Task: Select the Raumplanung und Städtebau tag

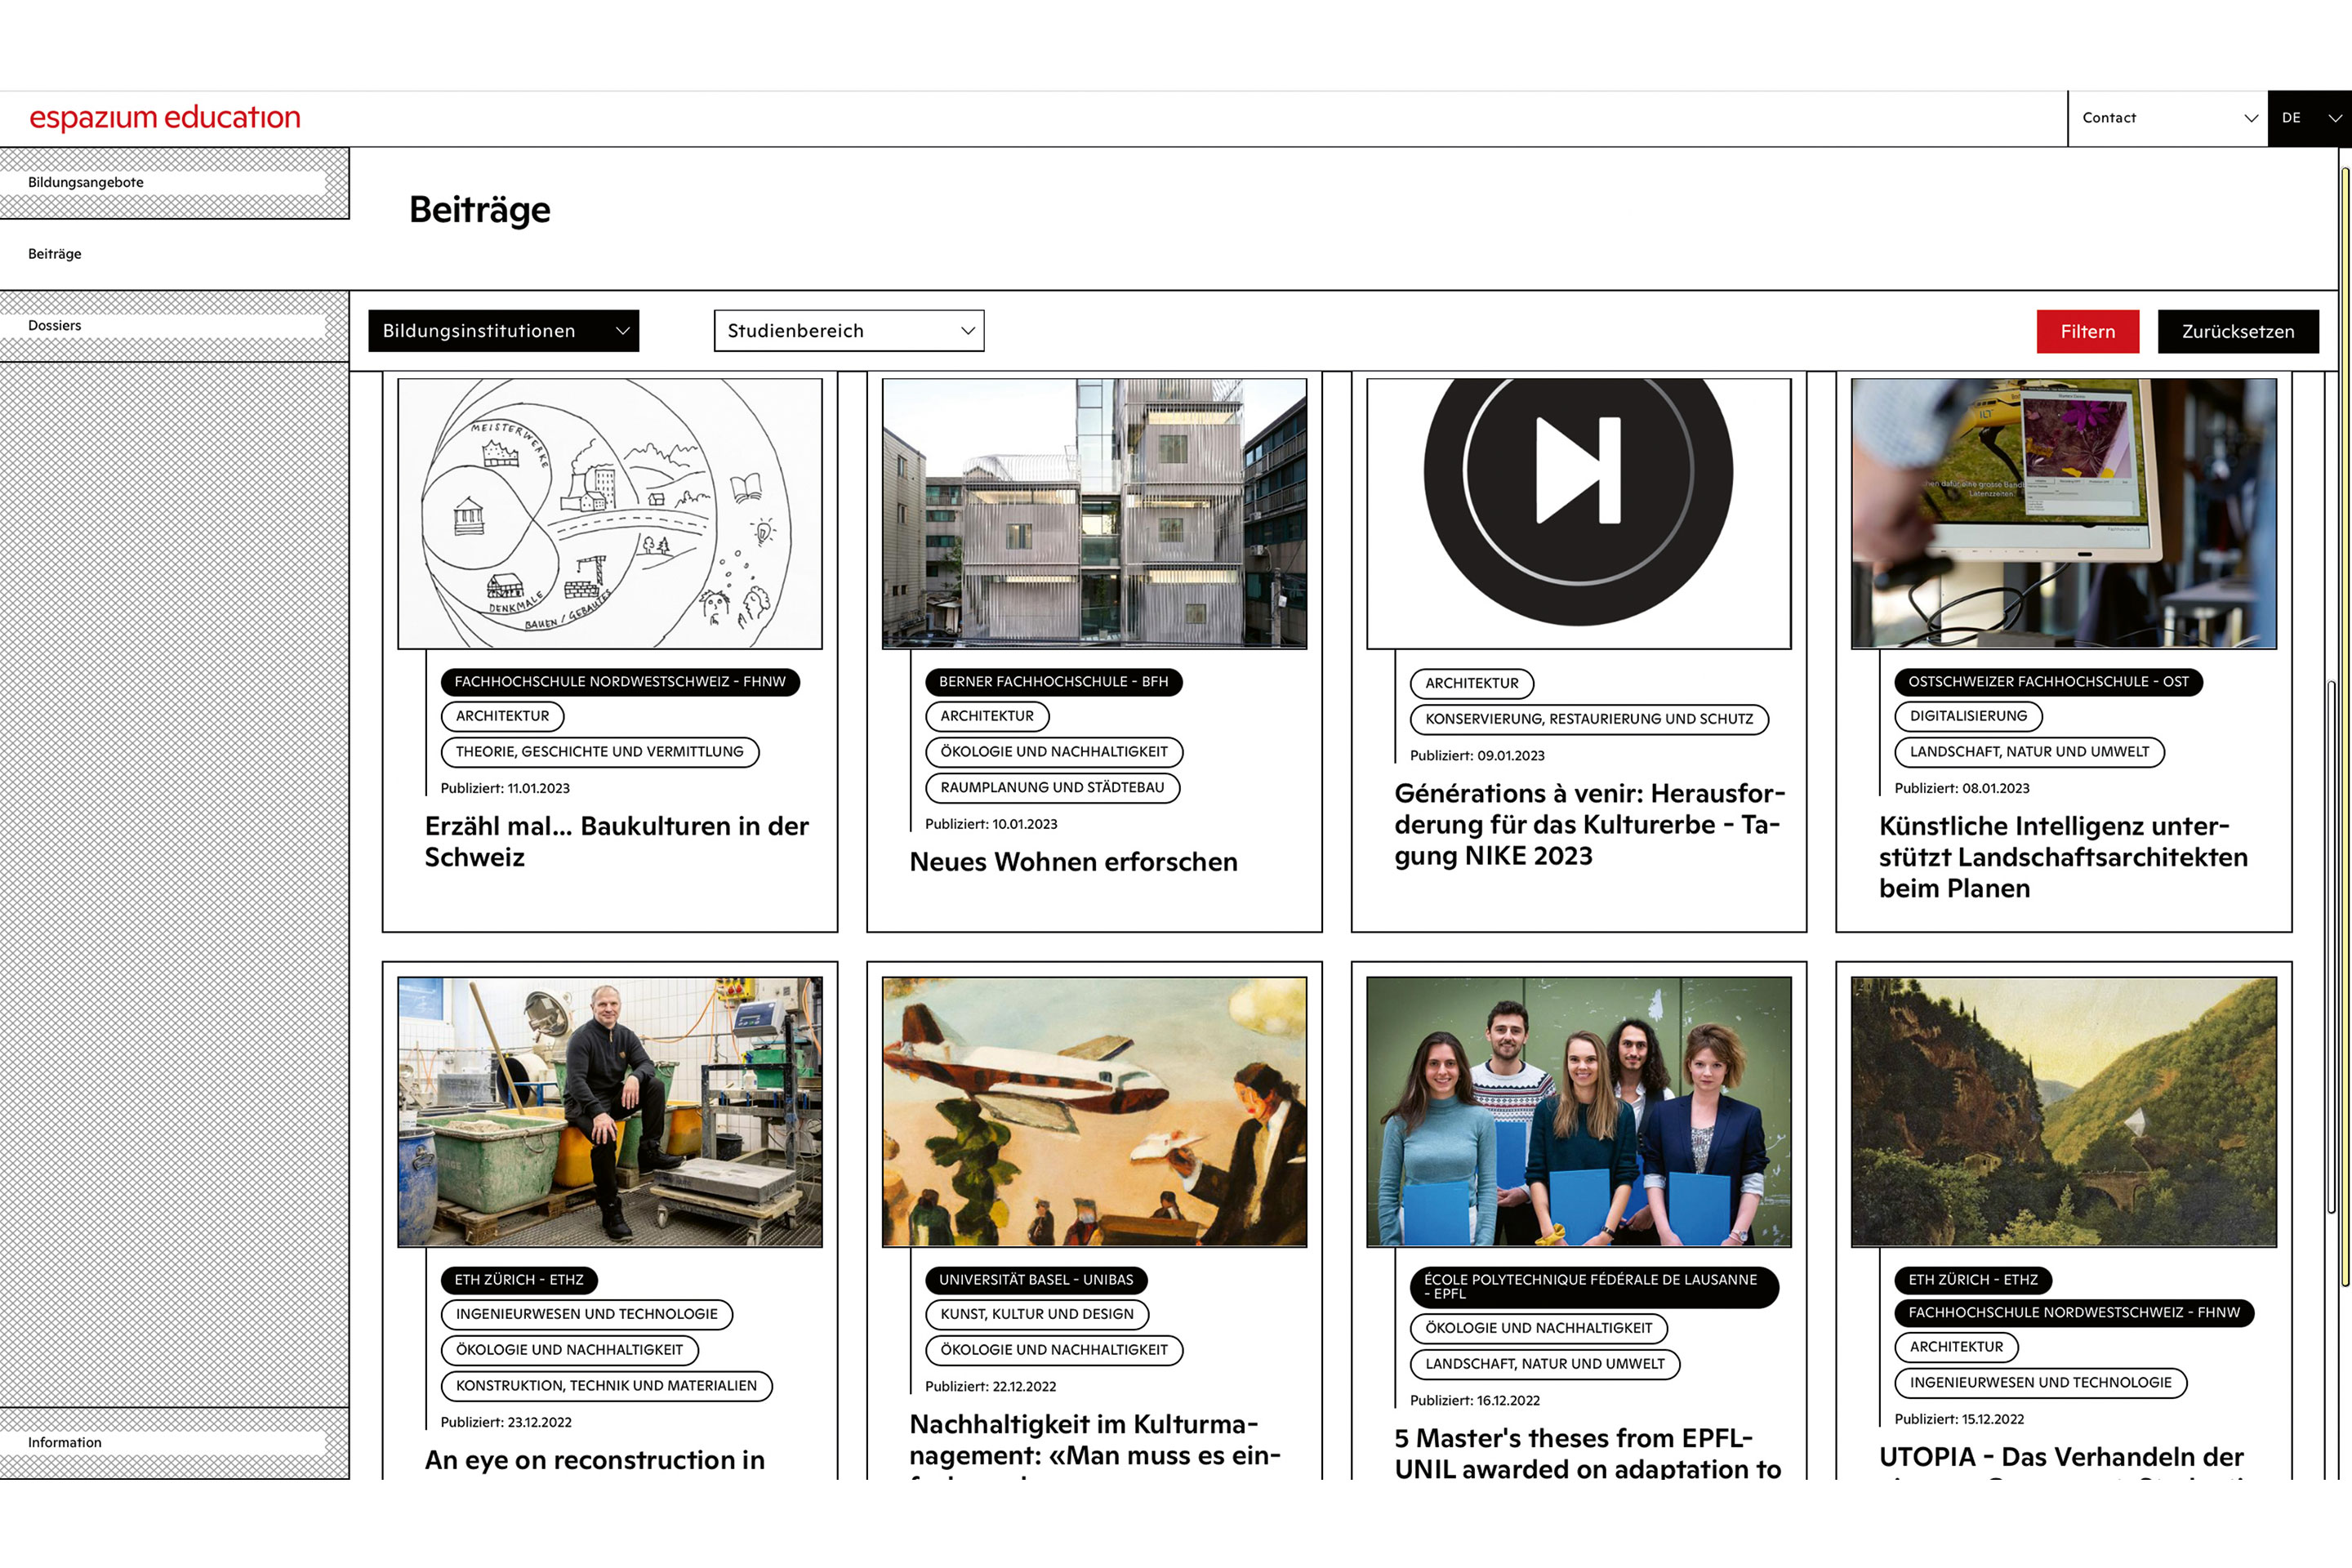Action: 1053,788
